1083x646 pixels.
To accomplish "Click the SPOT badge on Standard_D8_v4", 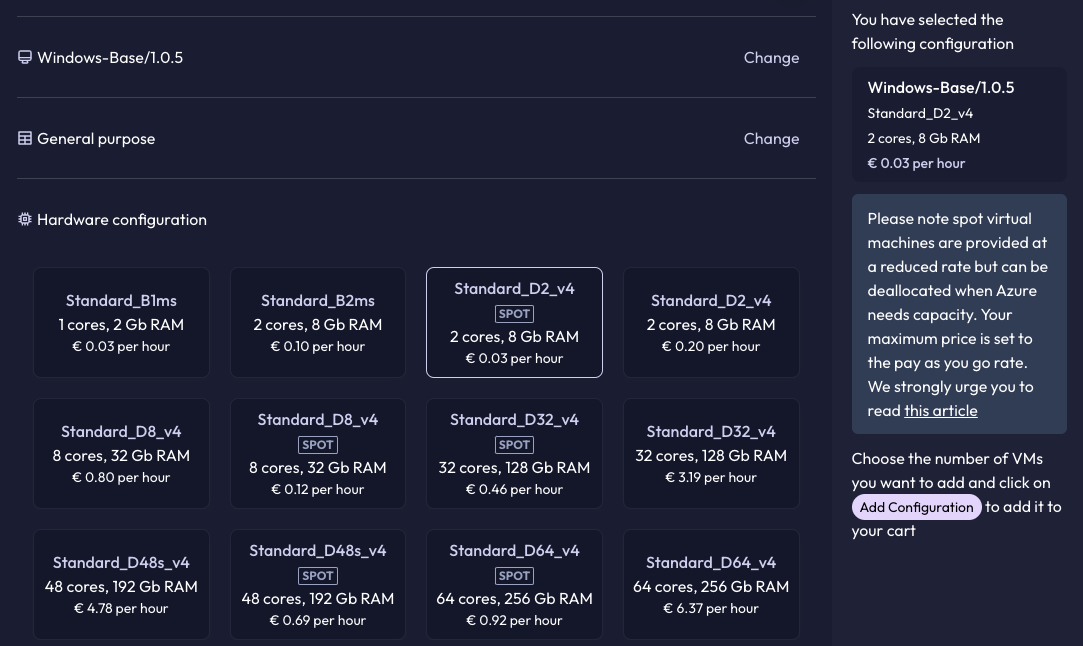I will [318, 445].
